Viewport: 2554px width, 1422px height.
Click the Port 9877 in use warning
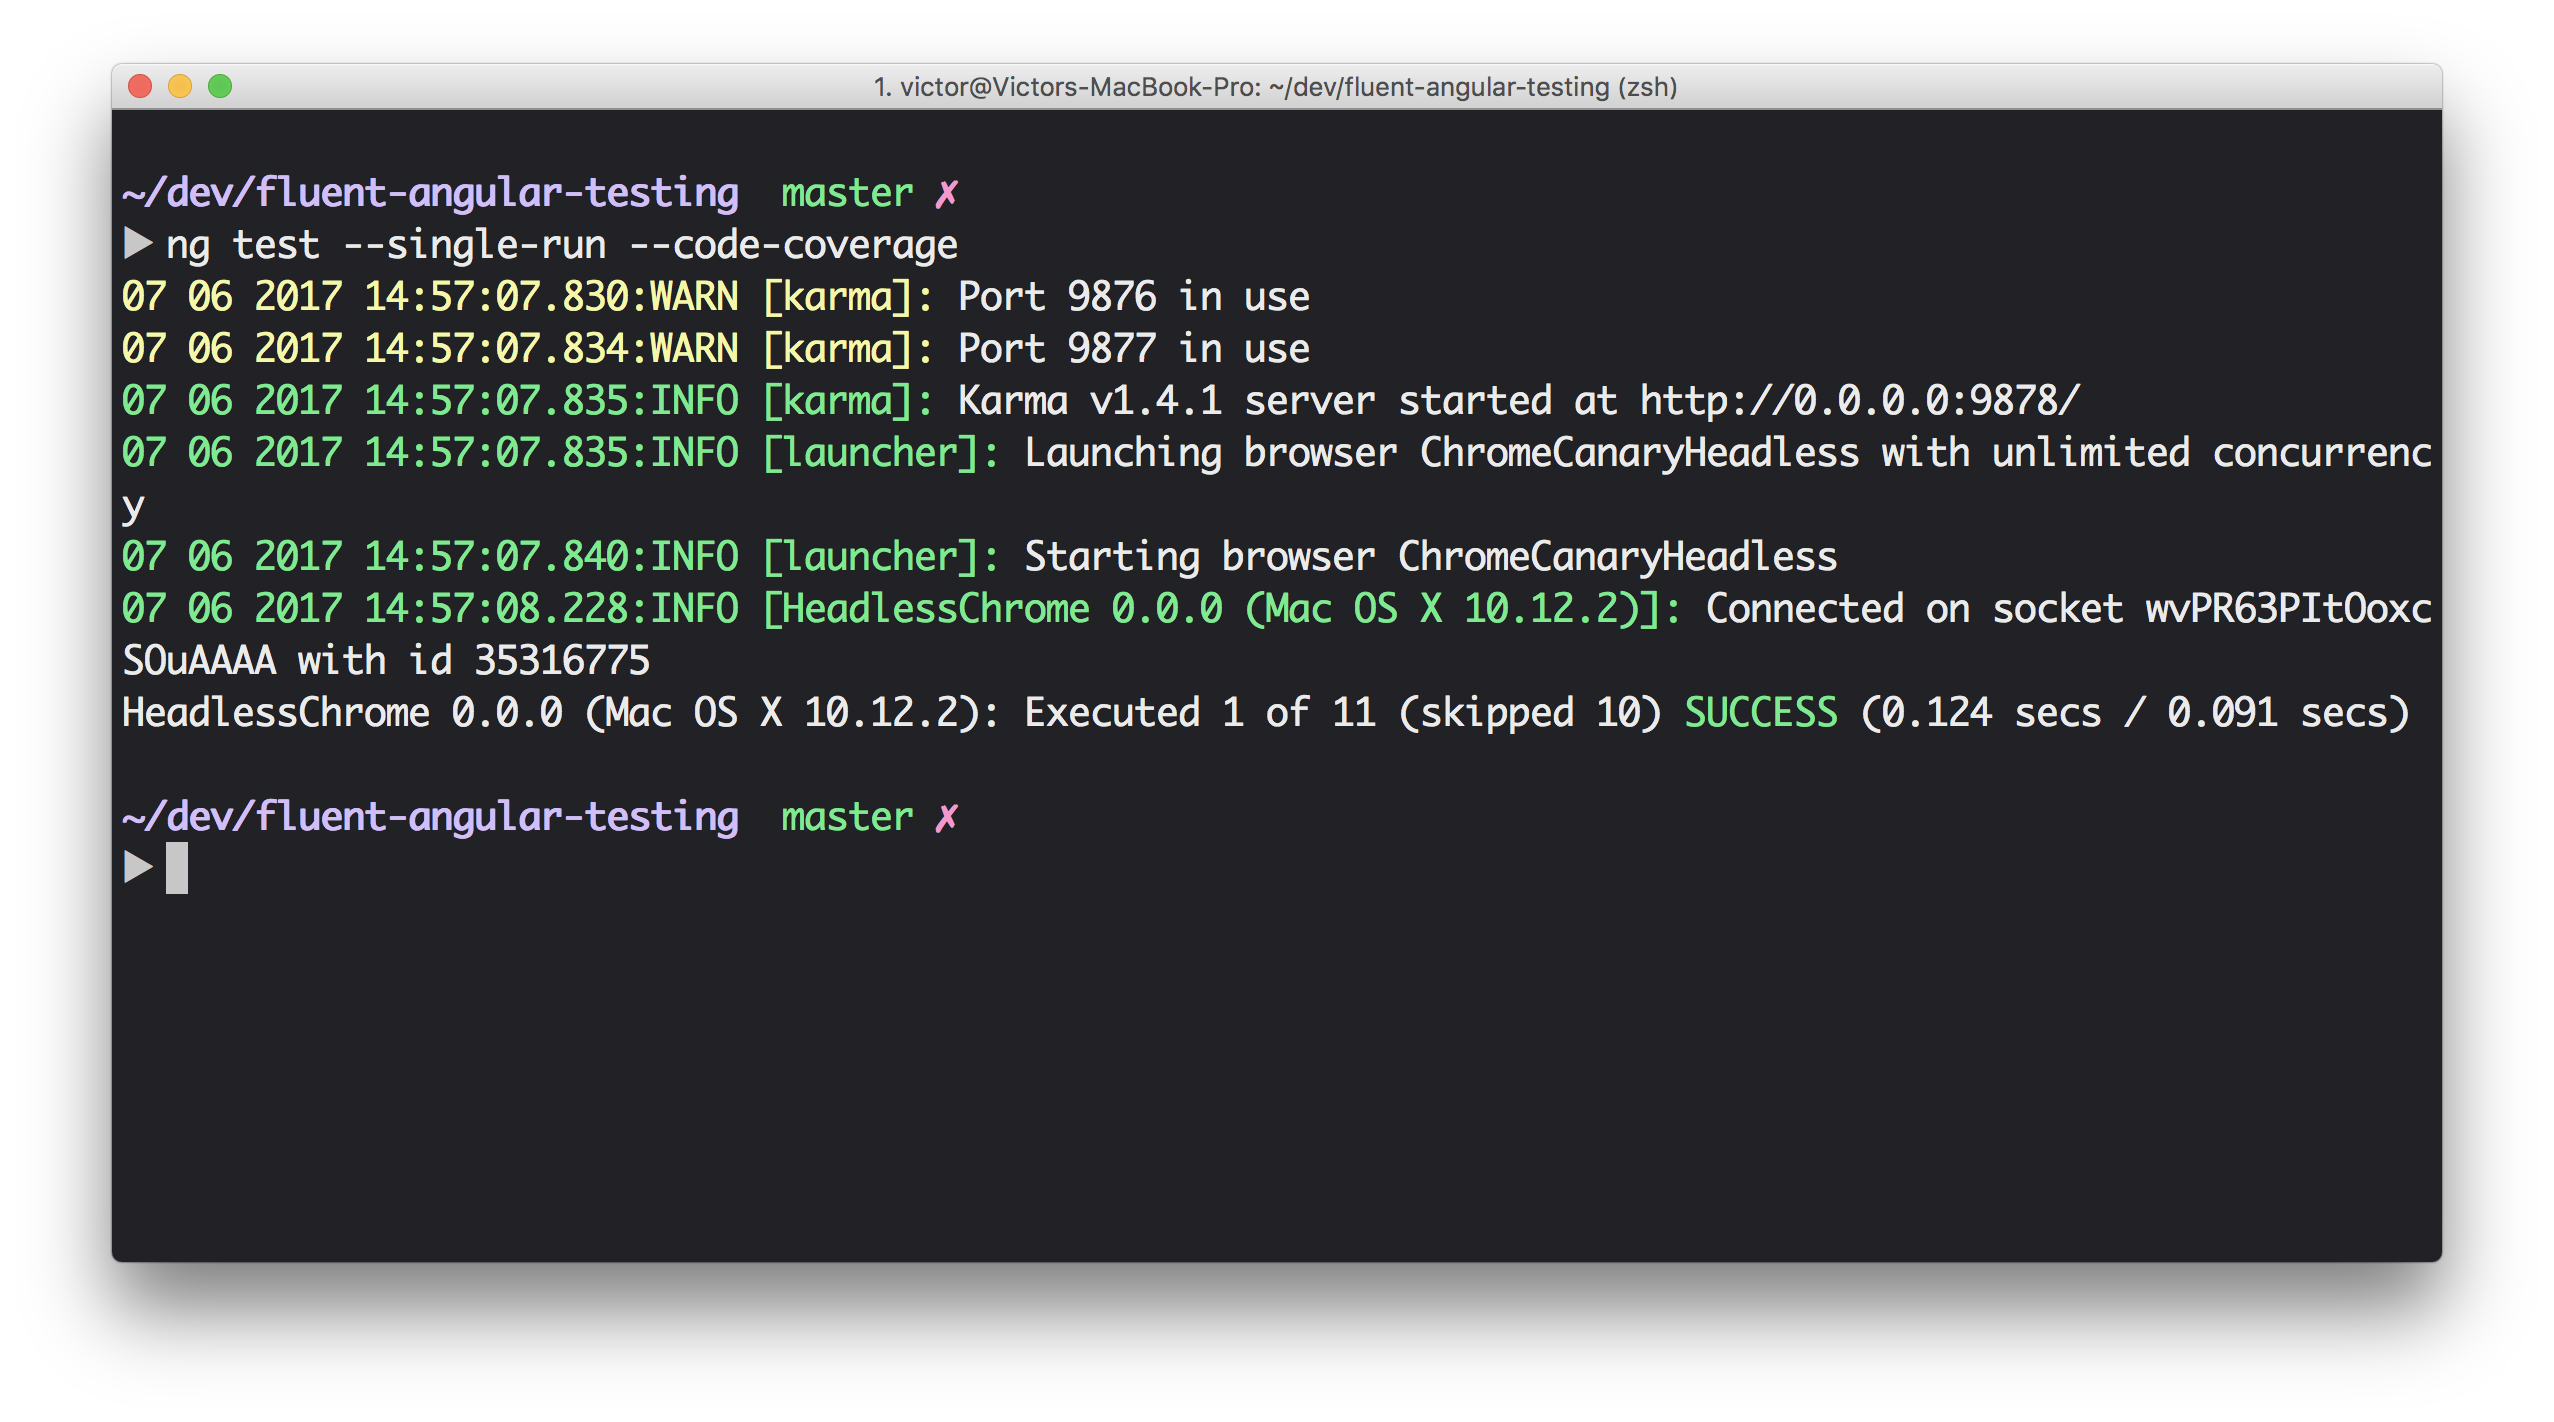pyautogui.click(x=1133, y=349)
